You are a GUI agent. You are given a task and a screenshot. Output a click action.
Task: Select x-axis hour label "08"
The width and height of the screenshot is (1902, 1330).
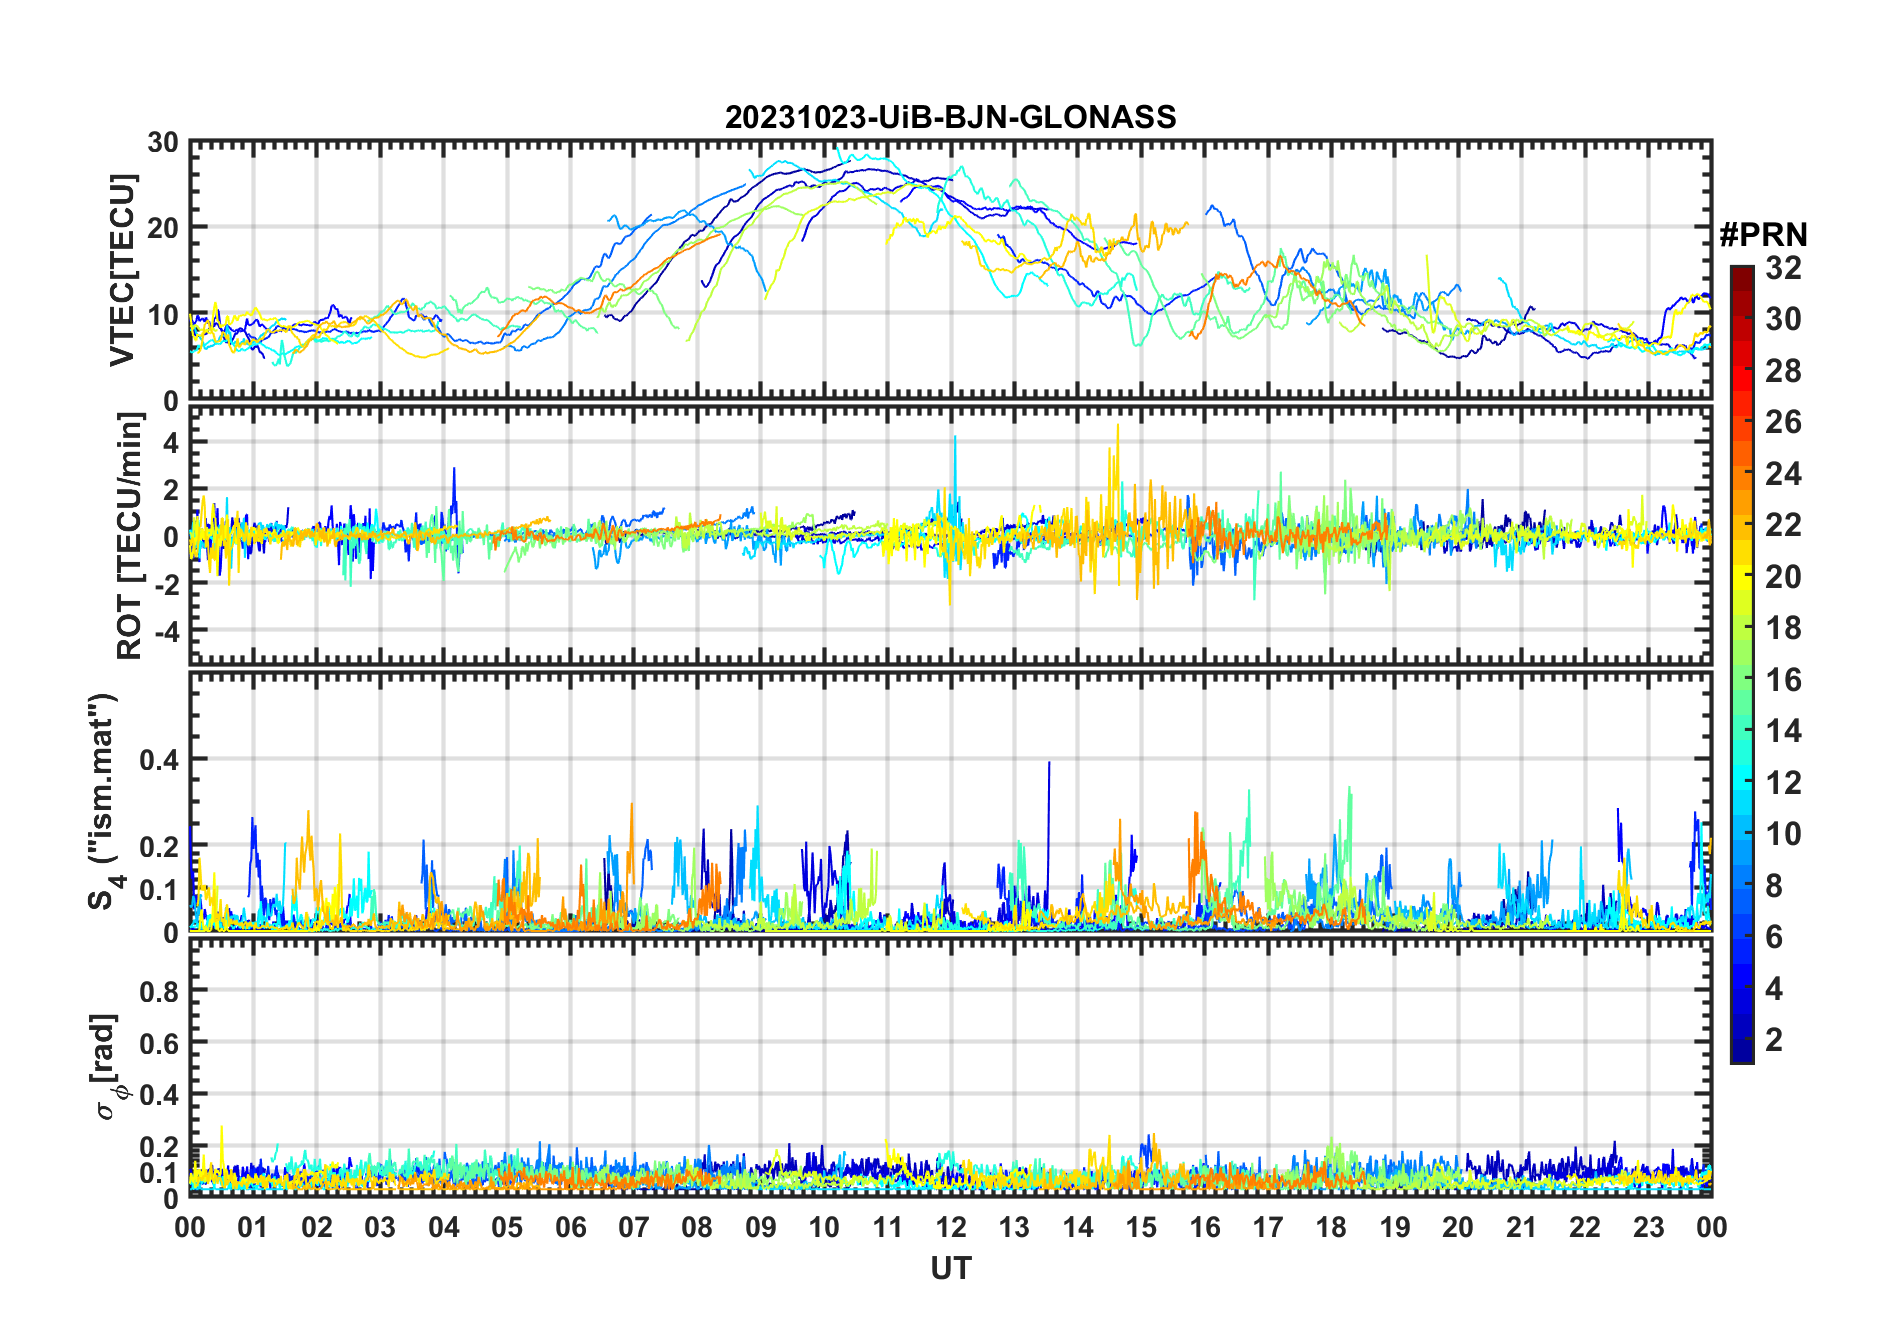(x=697, y=1226)
